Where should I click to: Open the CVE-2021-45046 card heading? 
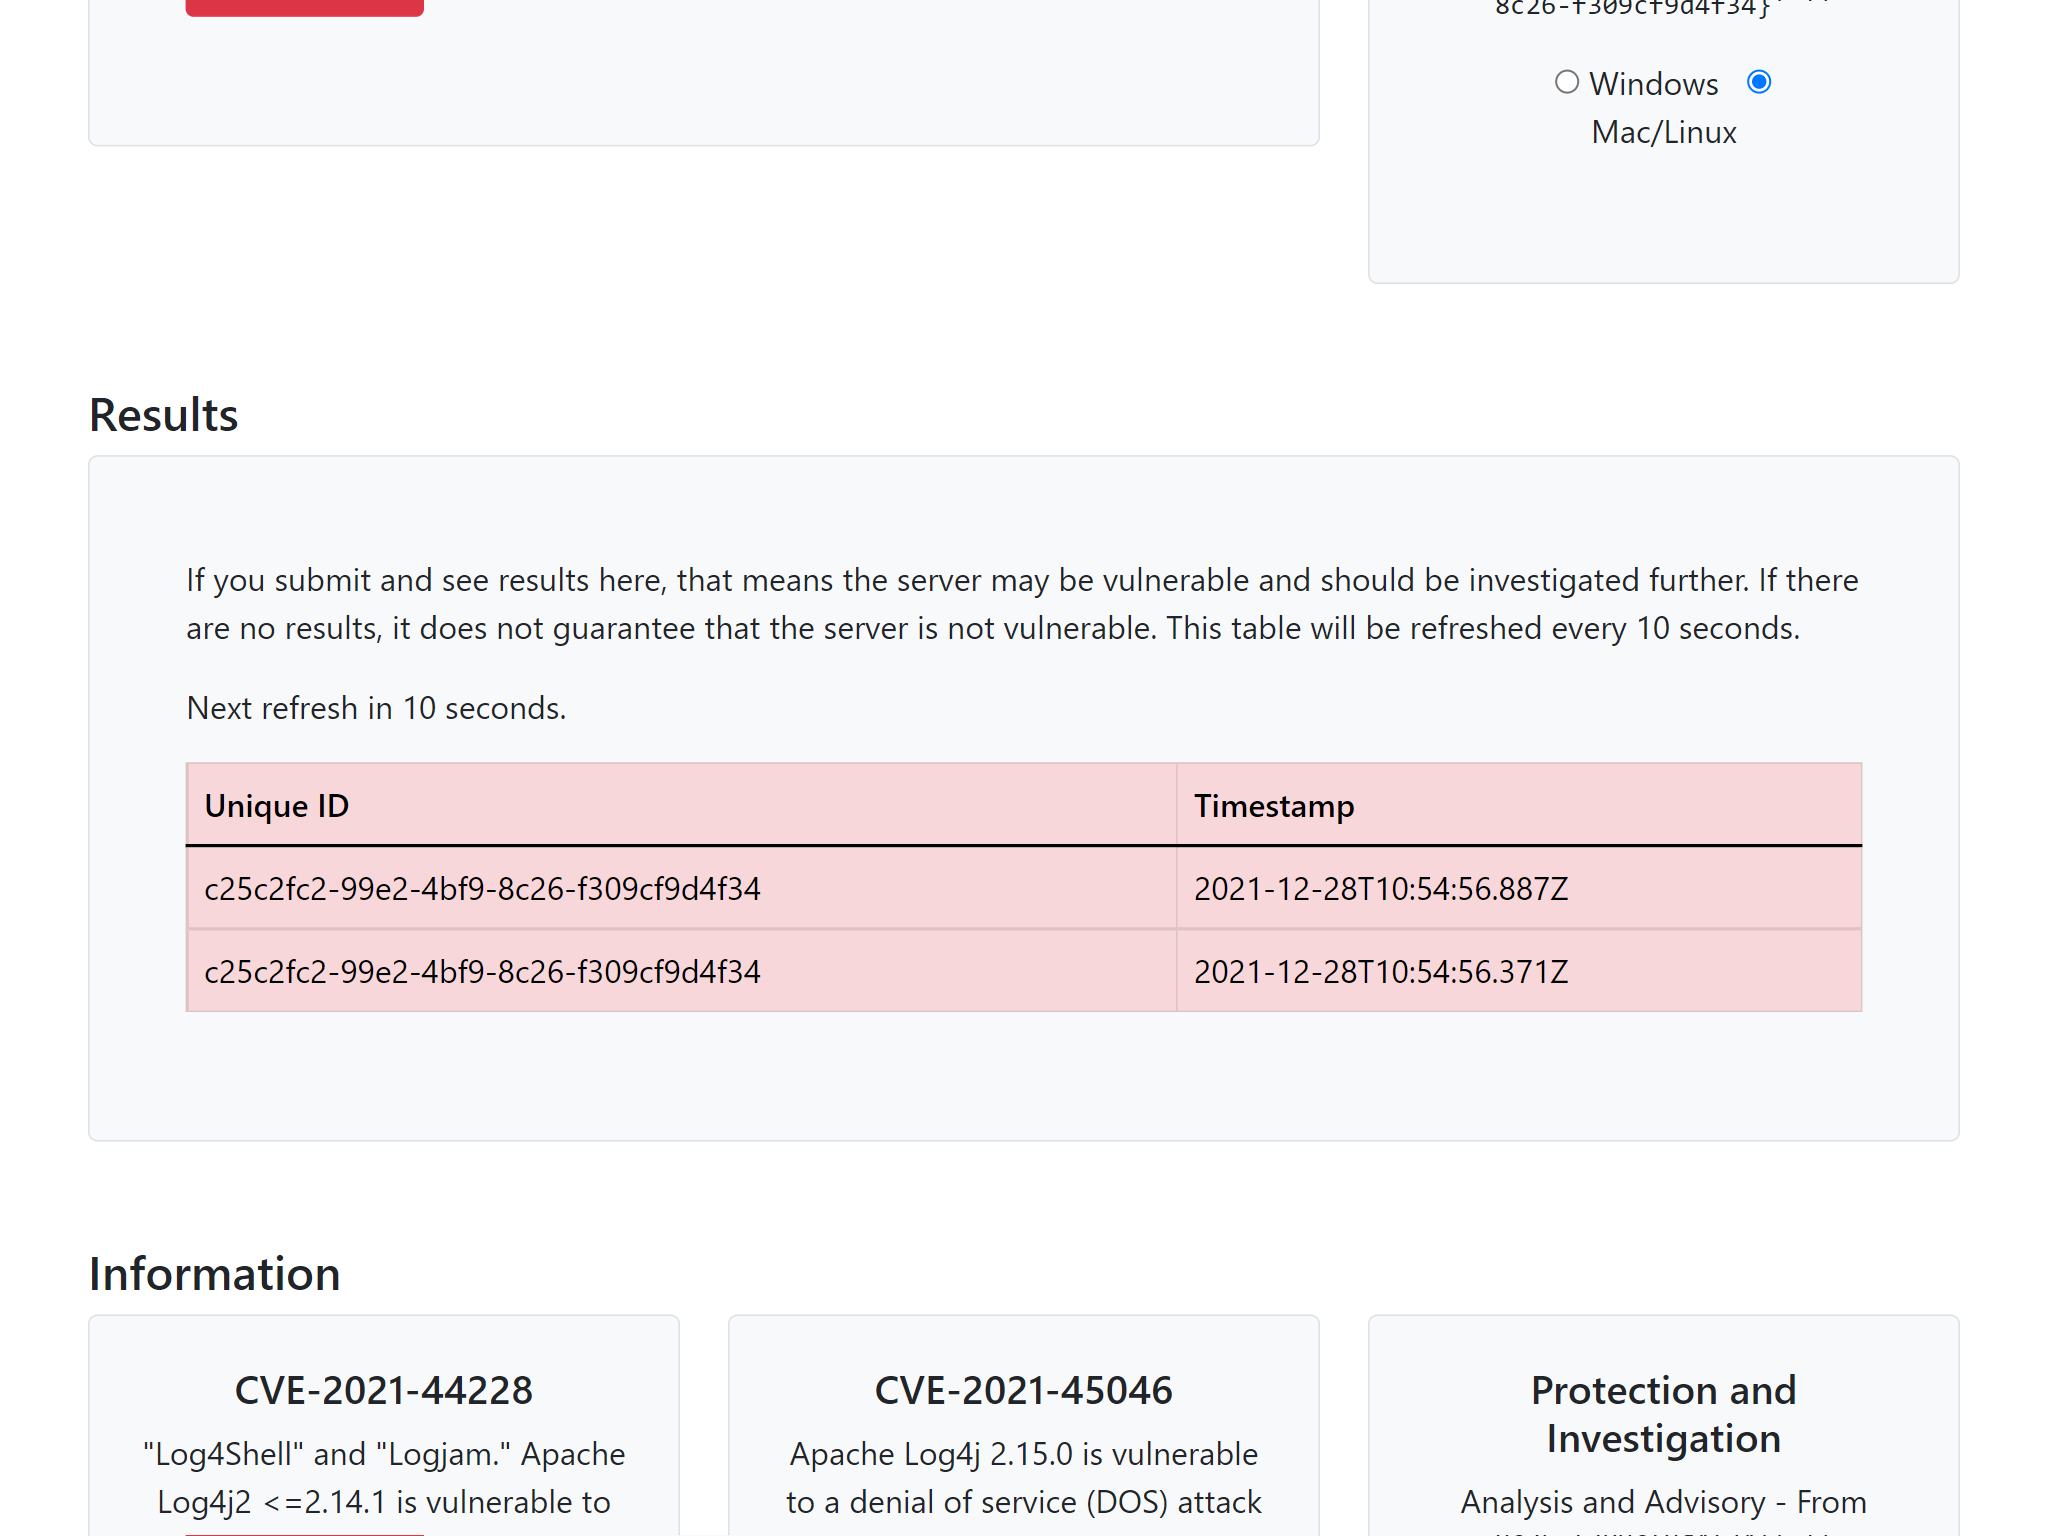coord(1023,1389)
